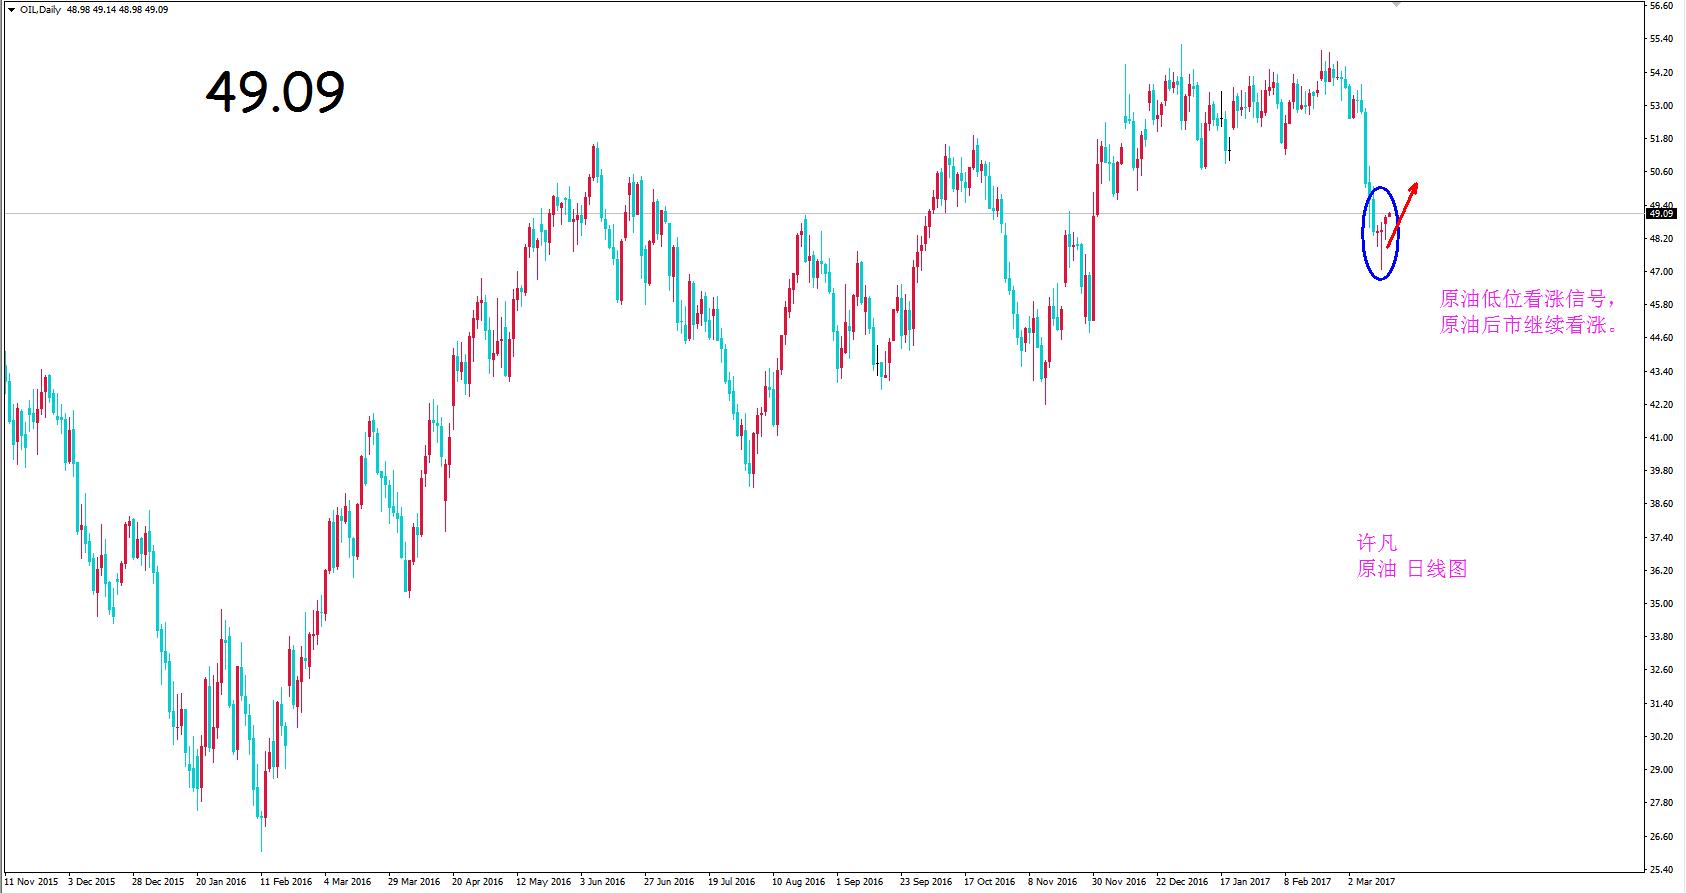Screen dimensions: 1686x893
Task: Click the 55.40 level on price scale
Action: 1661,39
